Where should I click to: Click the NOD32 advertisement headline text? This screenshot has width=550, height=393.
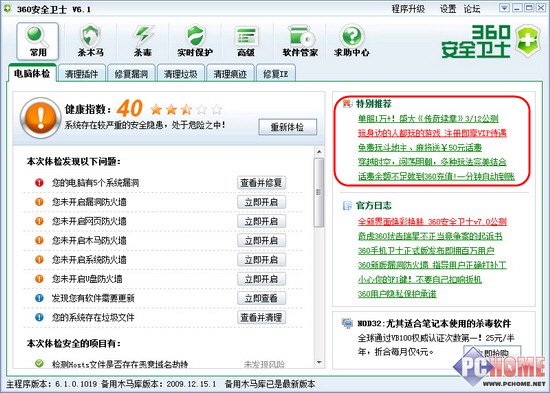(434, 323)
